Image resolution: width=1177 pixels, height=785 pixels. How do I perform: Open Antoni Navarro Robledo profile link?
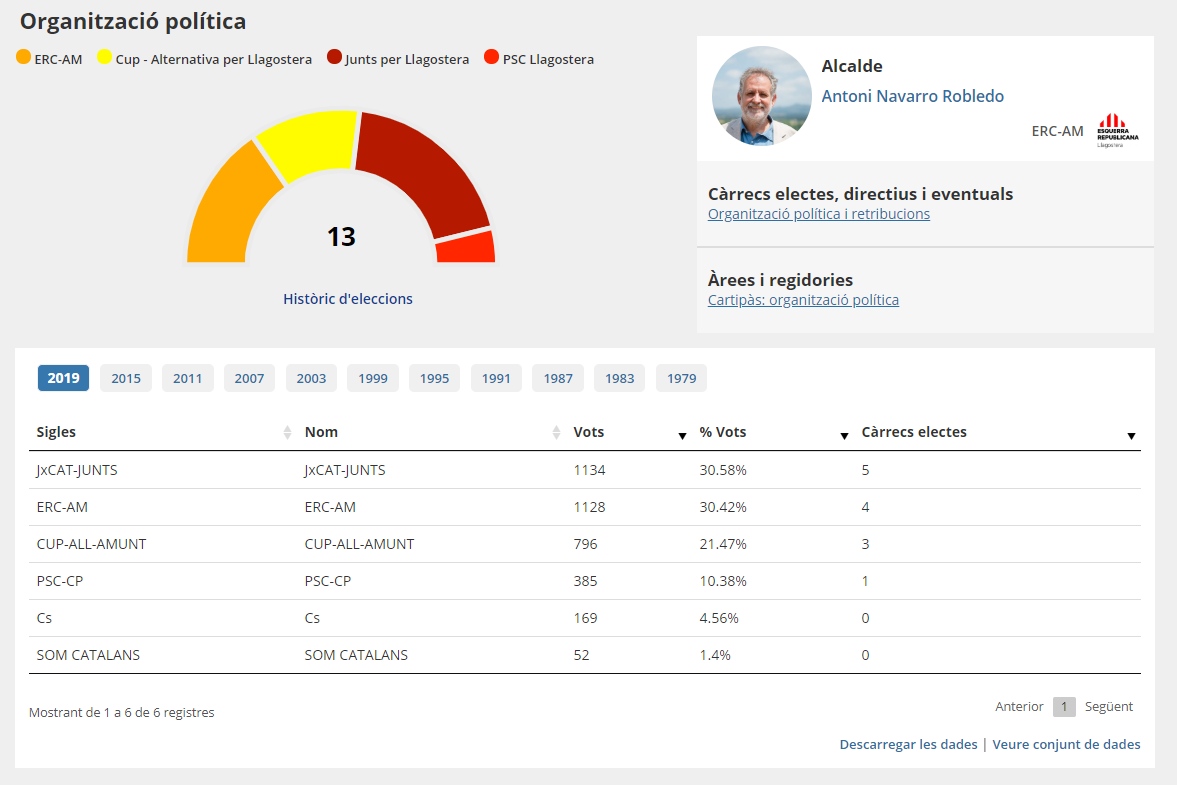click(x=912, y=96)
